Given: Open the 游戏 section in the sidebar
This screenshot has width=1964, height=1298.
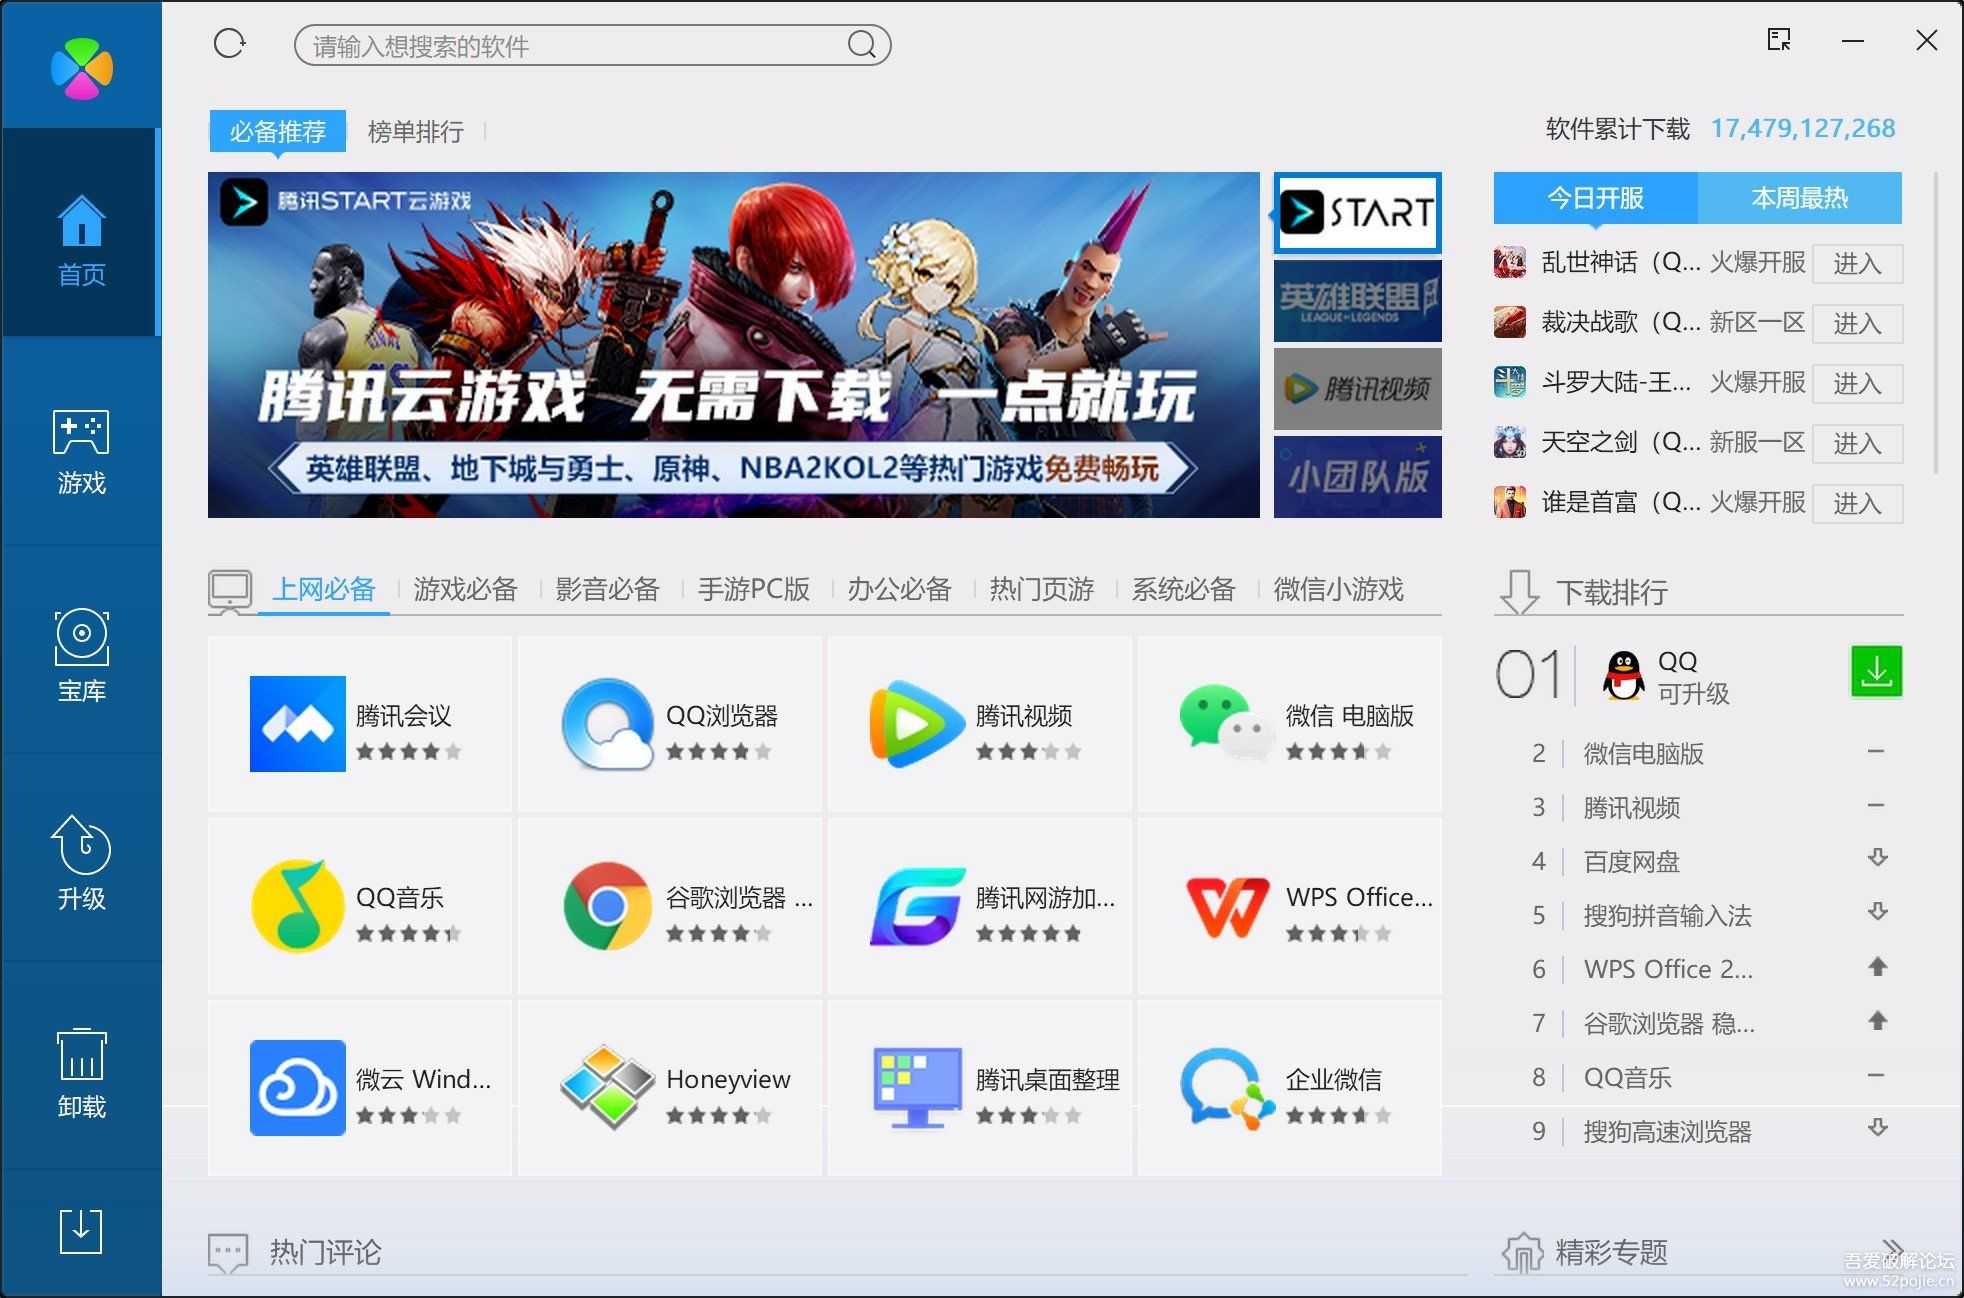Looking at the screenshot, I should click(80, 455).
